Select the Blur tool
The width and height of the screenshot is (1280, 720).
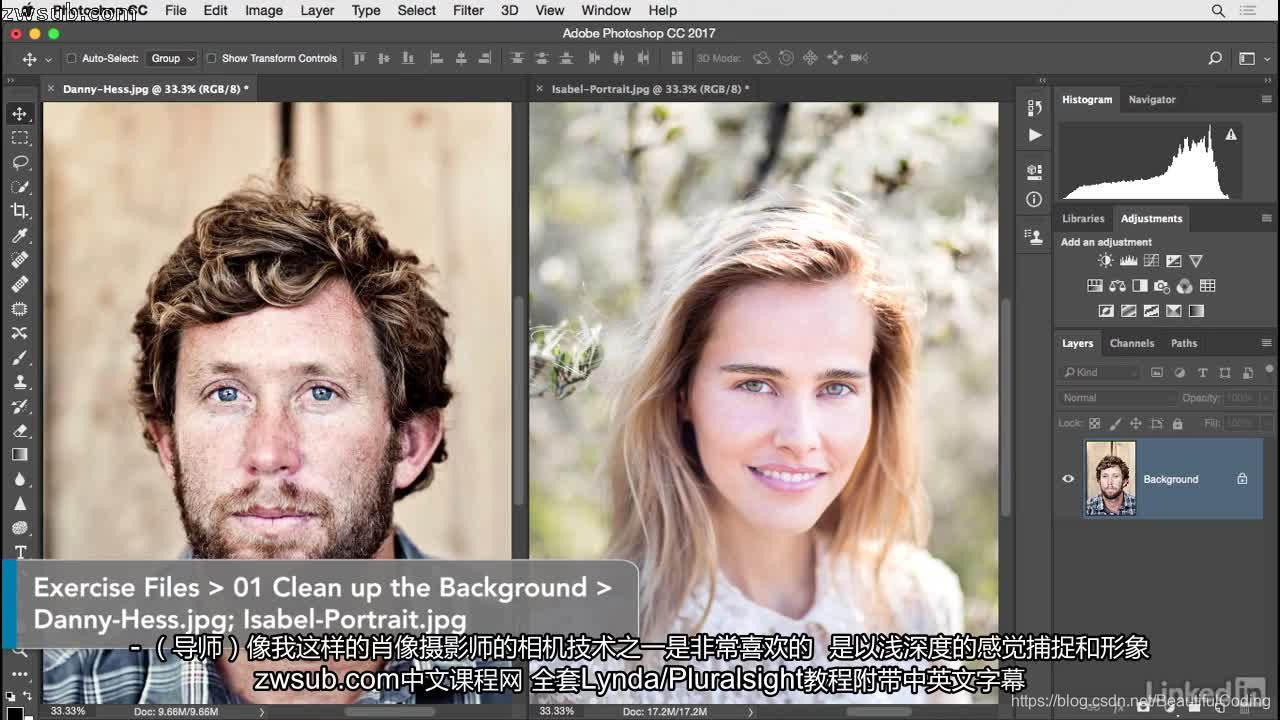pyautogui.click(x=20, y=479)
